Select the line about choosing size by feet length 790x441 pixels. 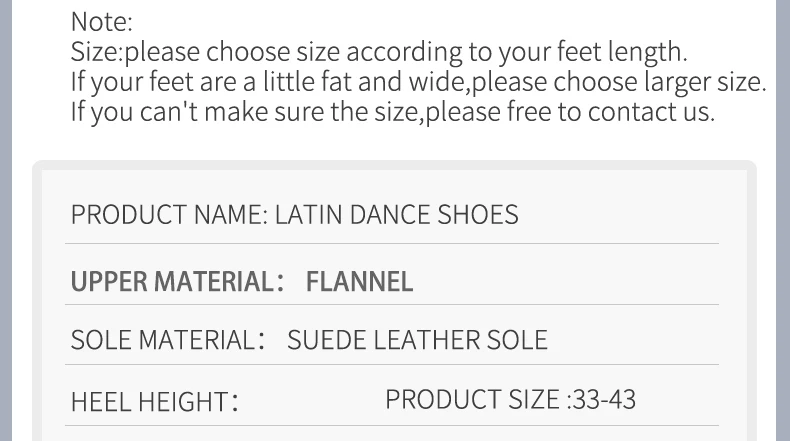(378, 51)
